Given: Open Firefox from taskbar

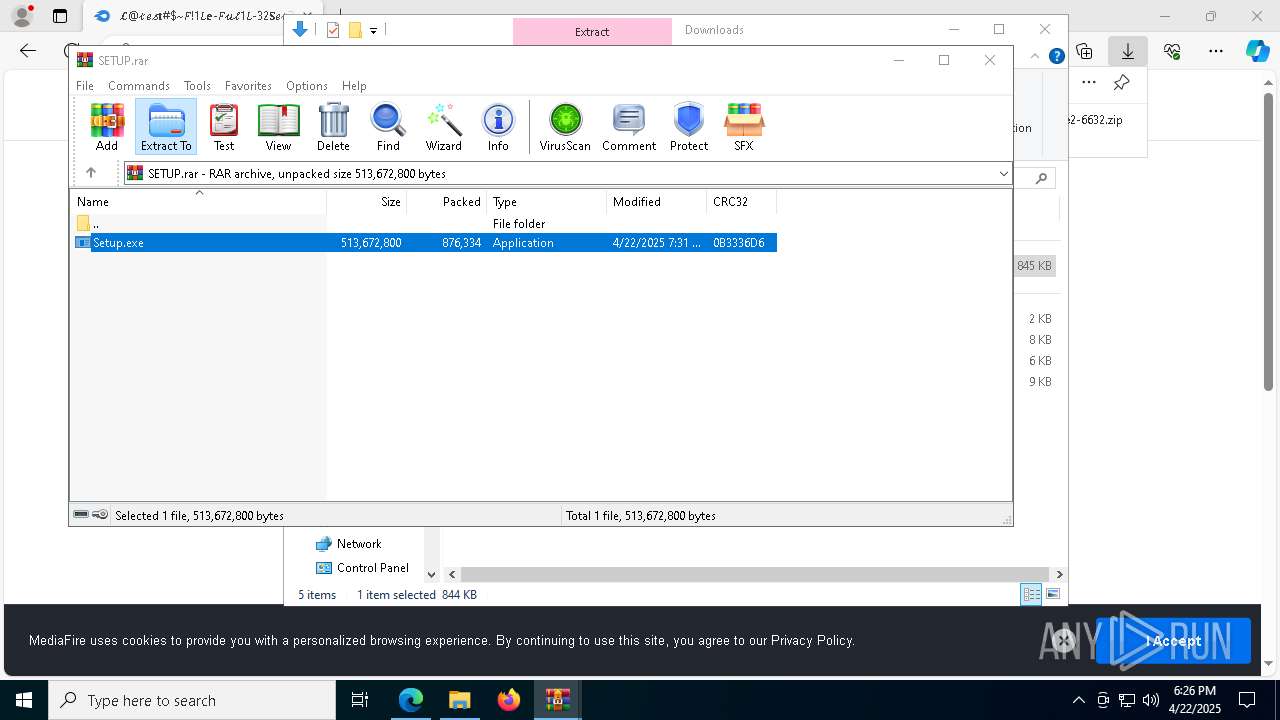Looking at the screenshot, I should [508, 700].
